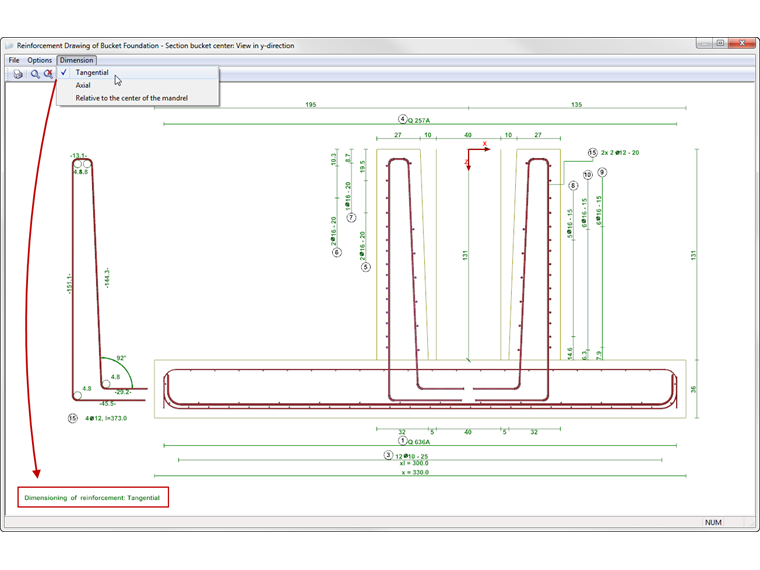This screenshot has width=760, height=570.
Task: Click position number 5 circle marker
Action: click(366, 267)
